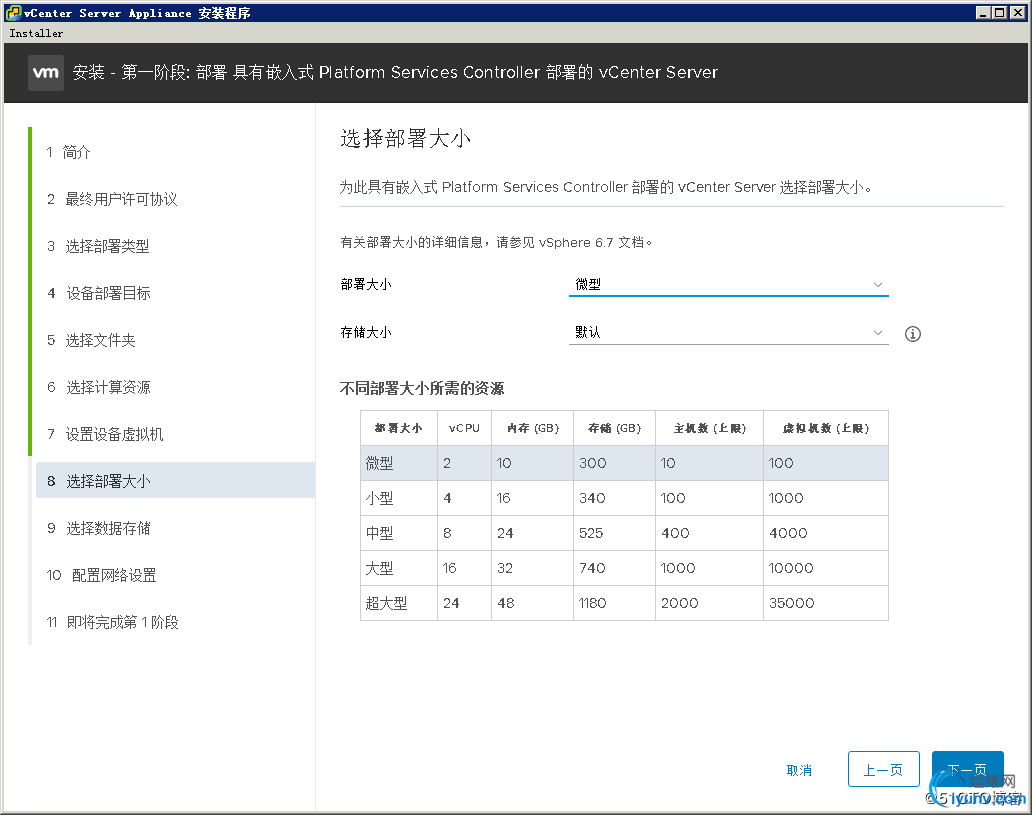Minimize the installer window
The width and height of the screenshot is (1032, 815).
click(983, 13)
